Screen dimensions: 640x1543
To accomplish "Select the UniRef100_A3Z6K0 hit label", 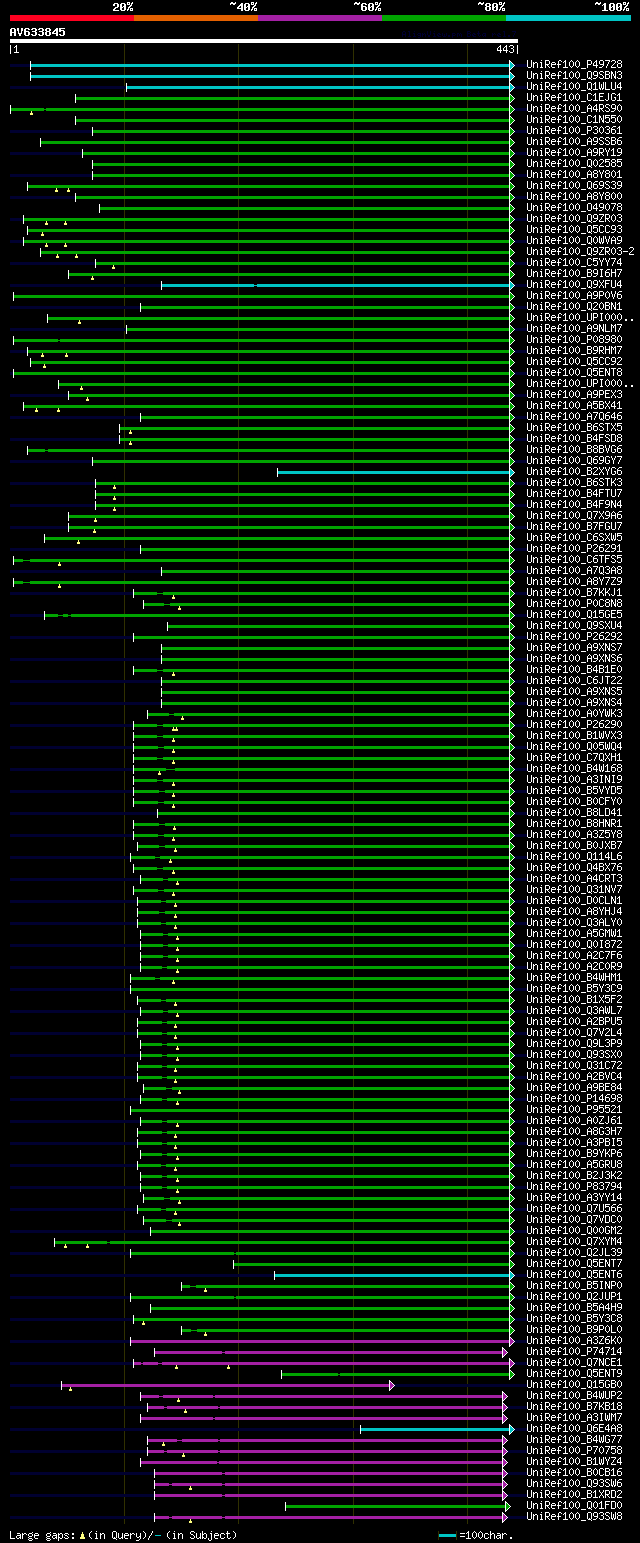I will click(x=574, y=1341).
